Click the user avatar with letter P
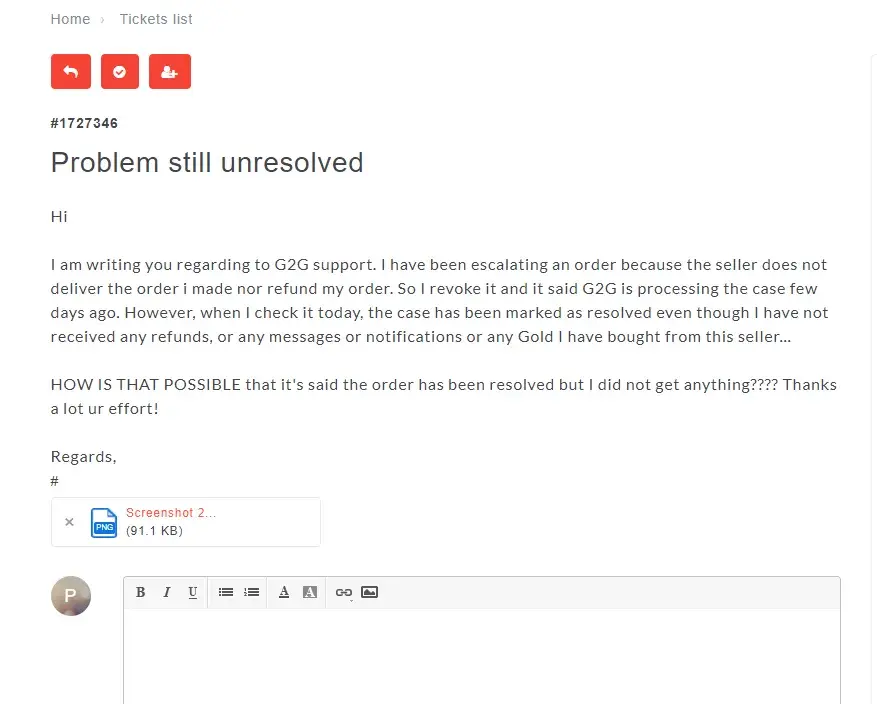This screenshot has width=877, height=704. point(71,596)
